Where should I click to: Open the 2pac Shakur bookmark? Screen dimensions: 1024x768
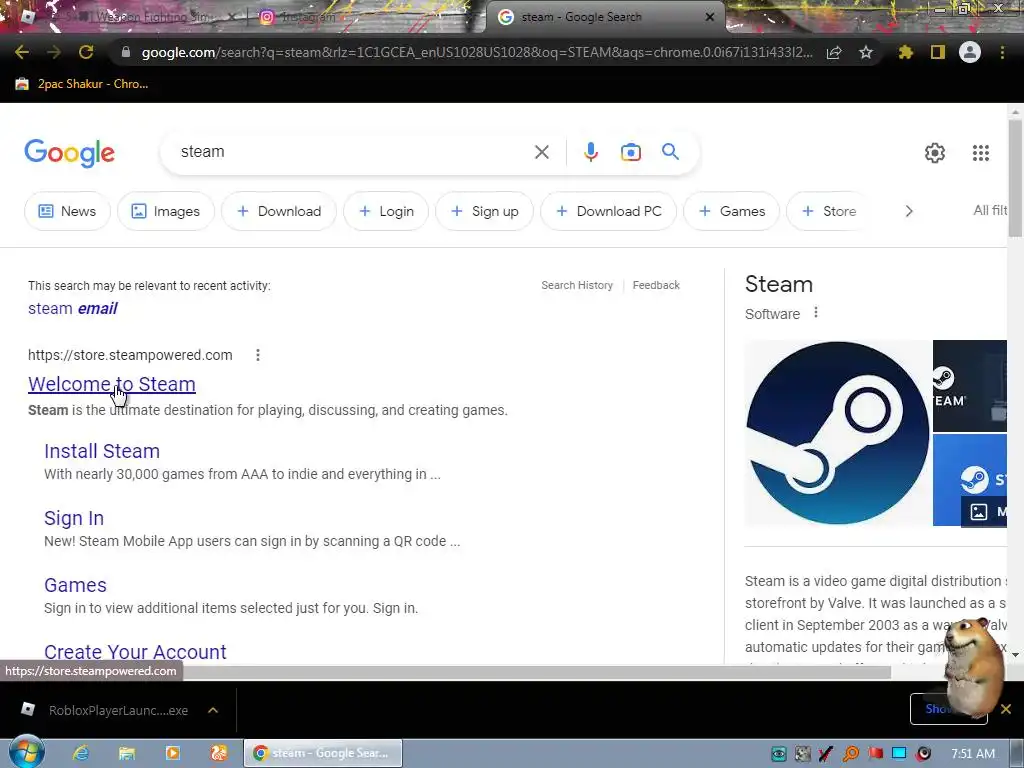pyautogui.click(x=82, y=84)
